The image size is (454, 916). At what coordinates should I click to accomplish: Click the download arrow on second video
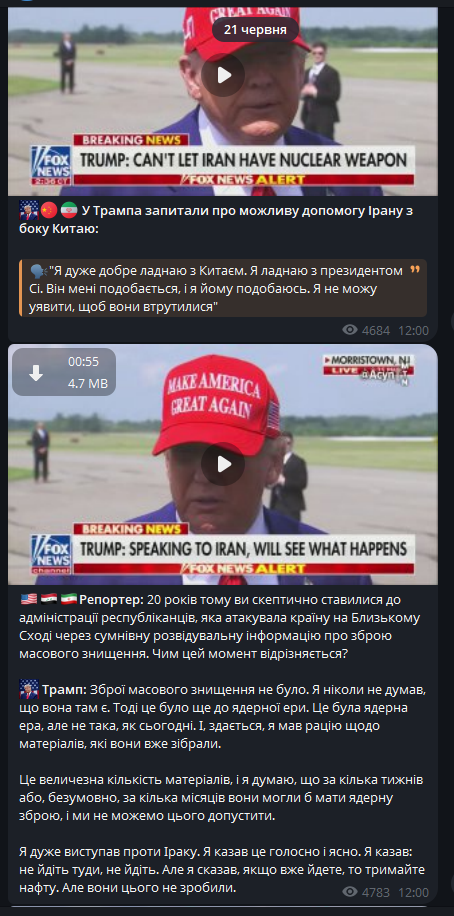36,373
